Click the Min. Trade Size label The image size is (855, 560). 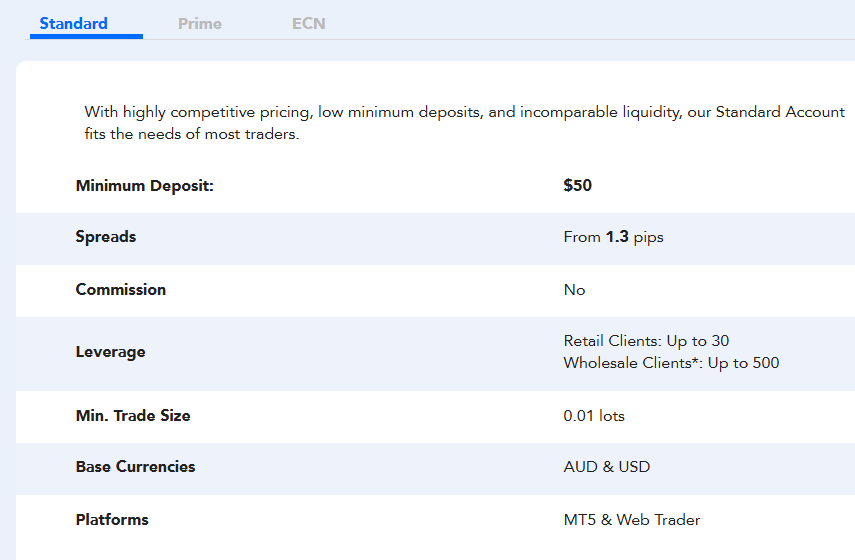tap(133, 415)
